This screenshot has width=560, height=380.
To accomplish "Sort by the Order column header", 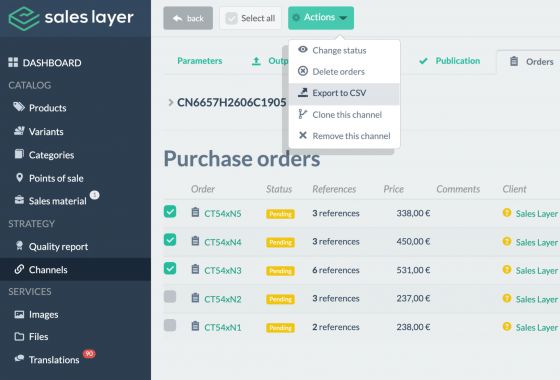I will [x=203, y=189].
